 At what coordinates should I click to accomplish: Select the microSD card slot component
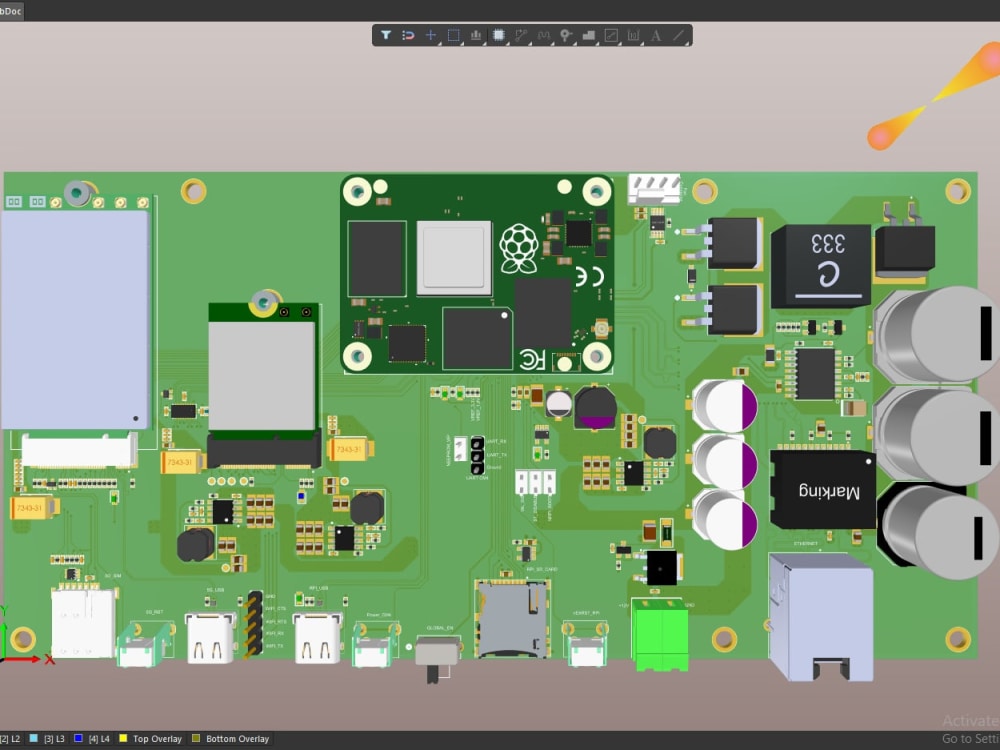point(512,618)
